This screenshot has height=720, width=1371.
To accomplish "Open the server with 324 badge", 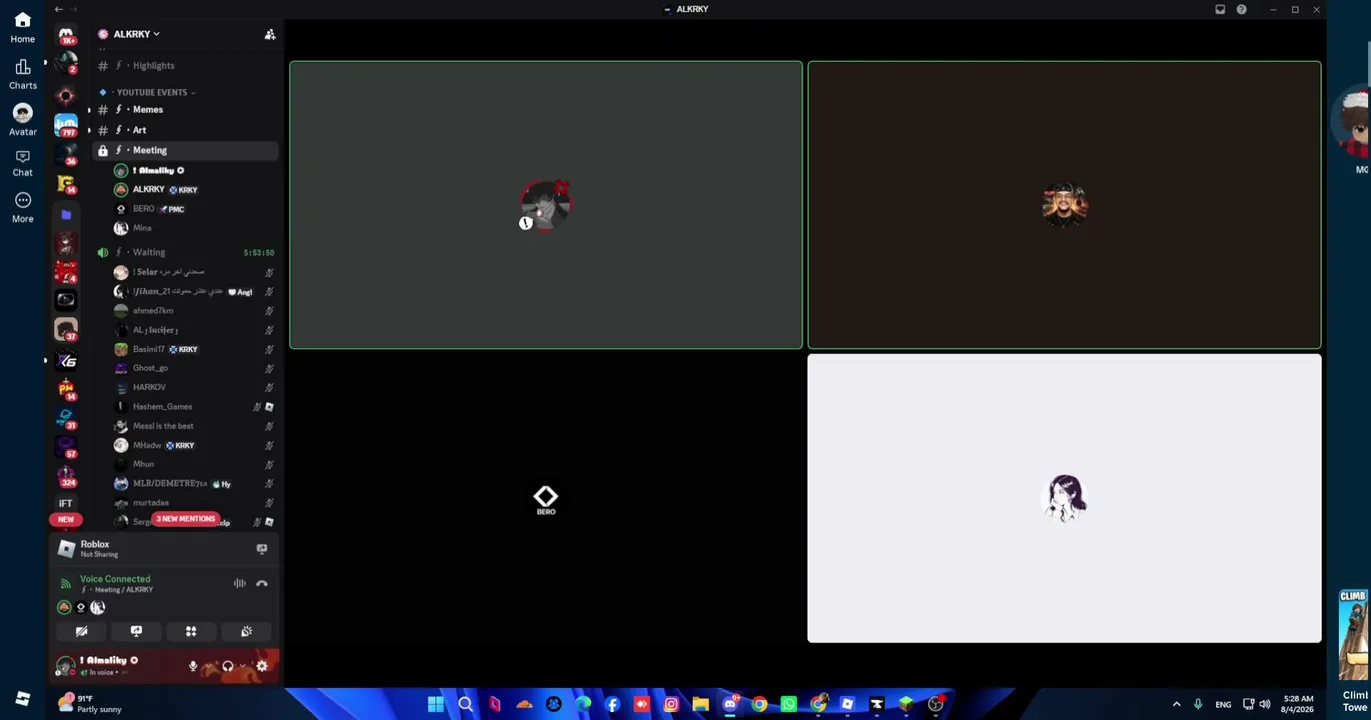I will click(x=66, y=475).
